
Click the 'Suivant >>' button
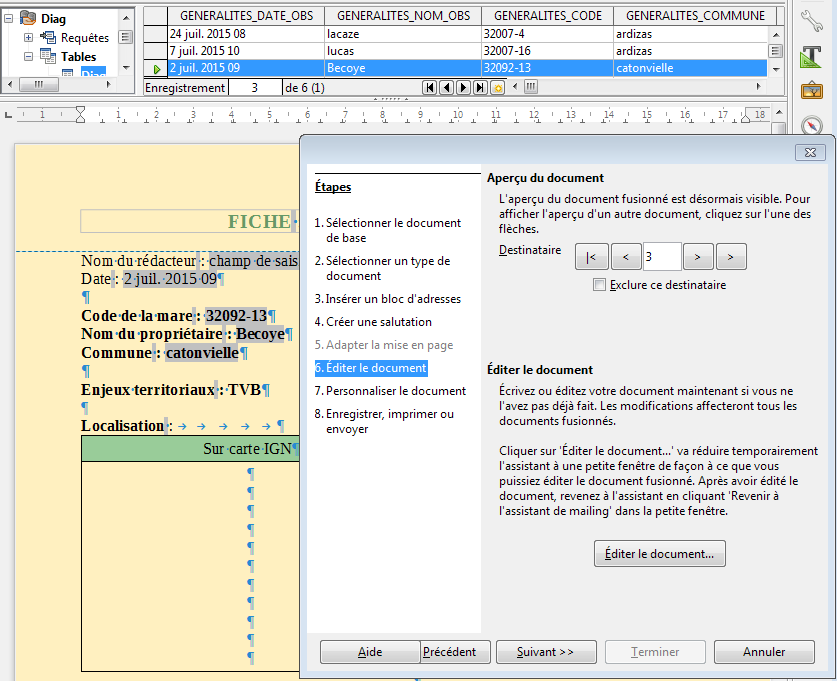click(x=546, y=652)
